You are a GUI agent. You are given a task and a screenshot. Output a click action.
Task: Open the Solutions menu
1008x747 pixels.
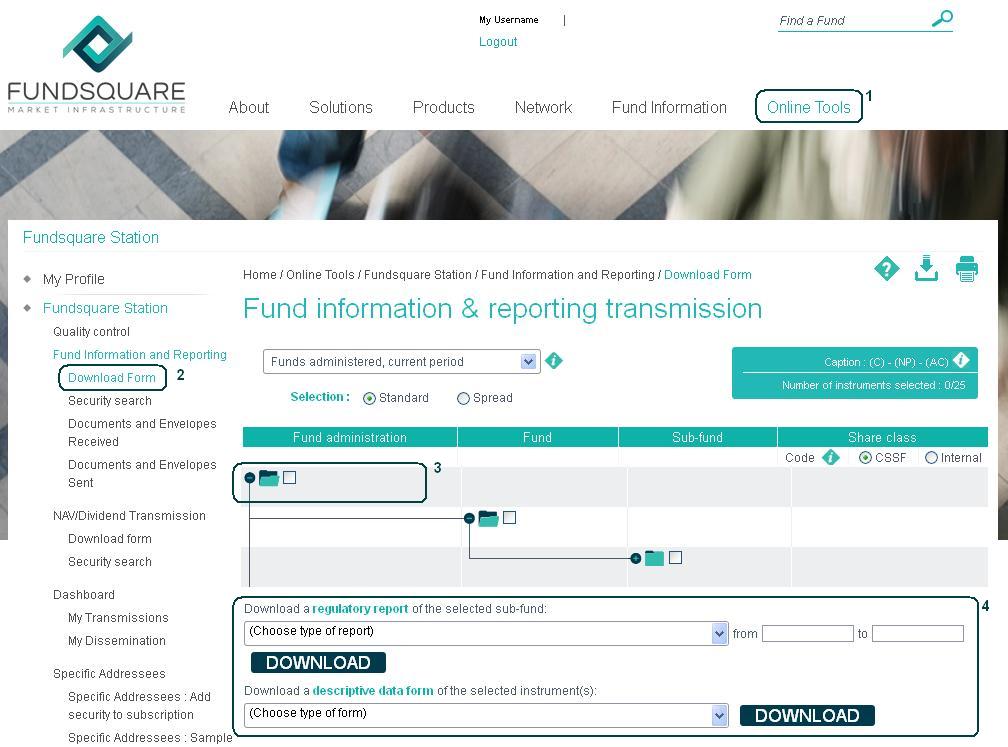click(341, 107)
